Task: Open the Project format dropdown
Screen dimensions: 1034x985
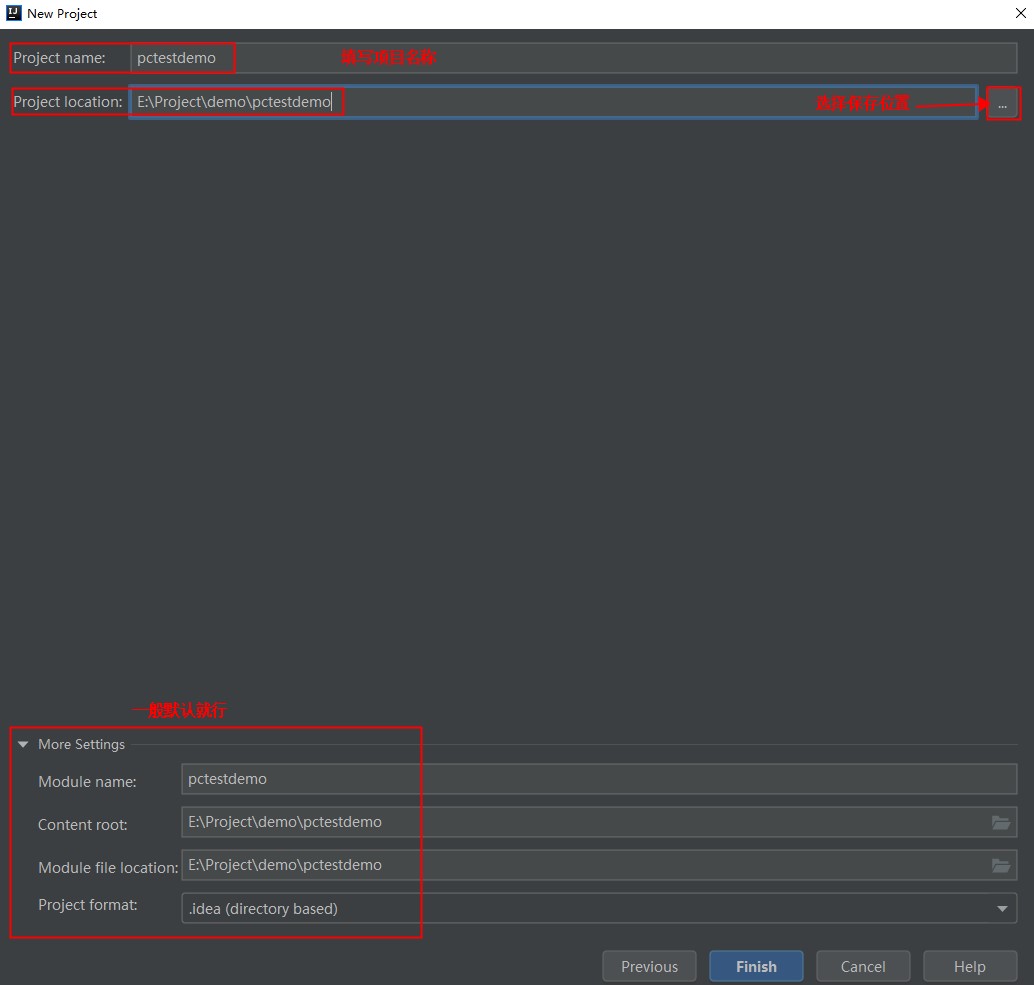Action: tap(599, 909)
